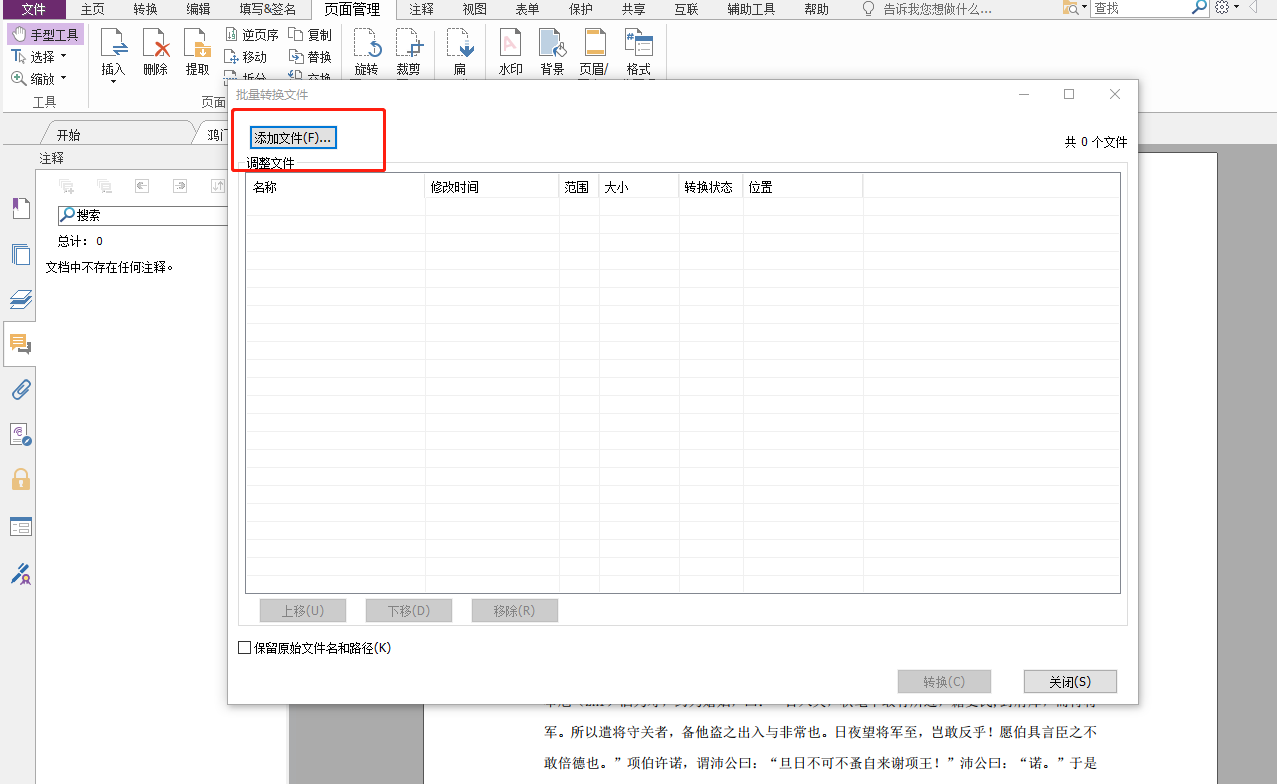Select the 插入 page tool
This screenshot has height=784, width=1277.
coord(113,50)
